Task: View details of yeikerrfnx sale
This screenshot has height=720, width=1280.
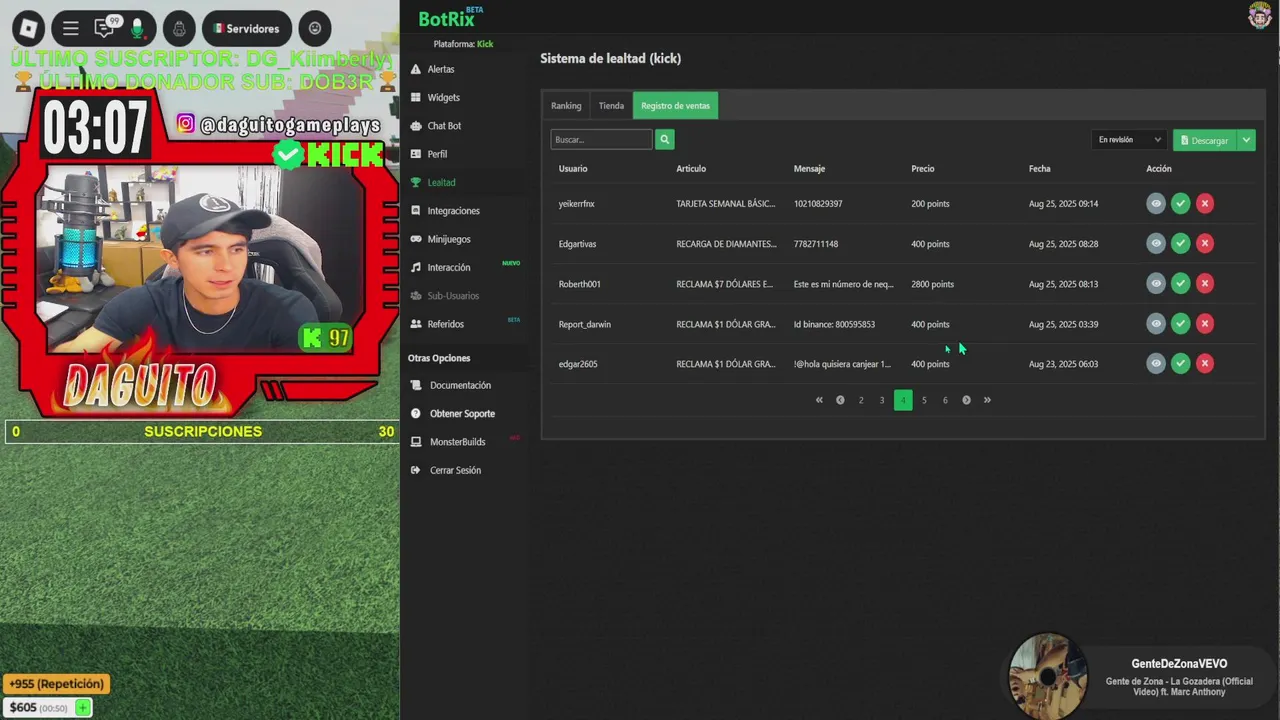Action: [x=1156, y=203]
